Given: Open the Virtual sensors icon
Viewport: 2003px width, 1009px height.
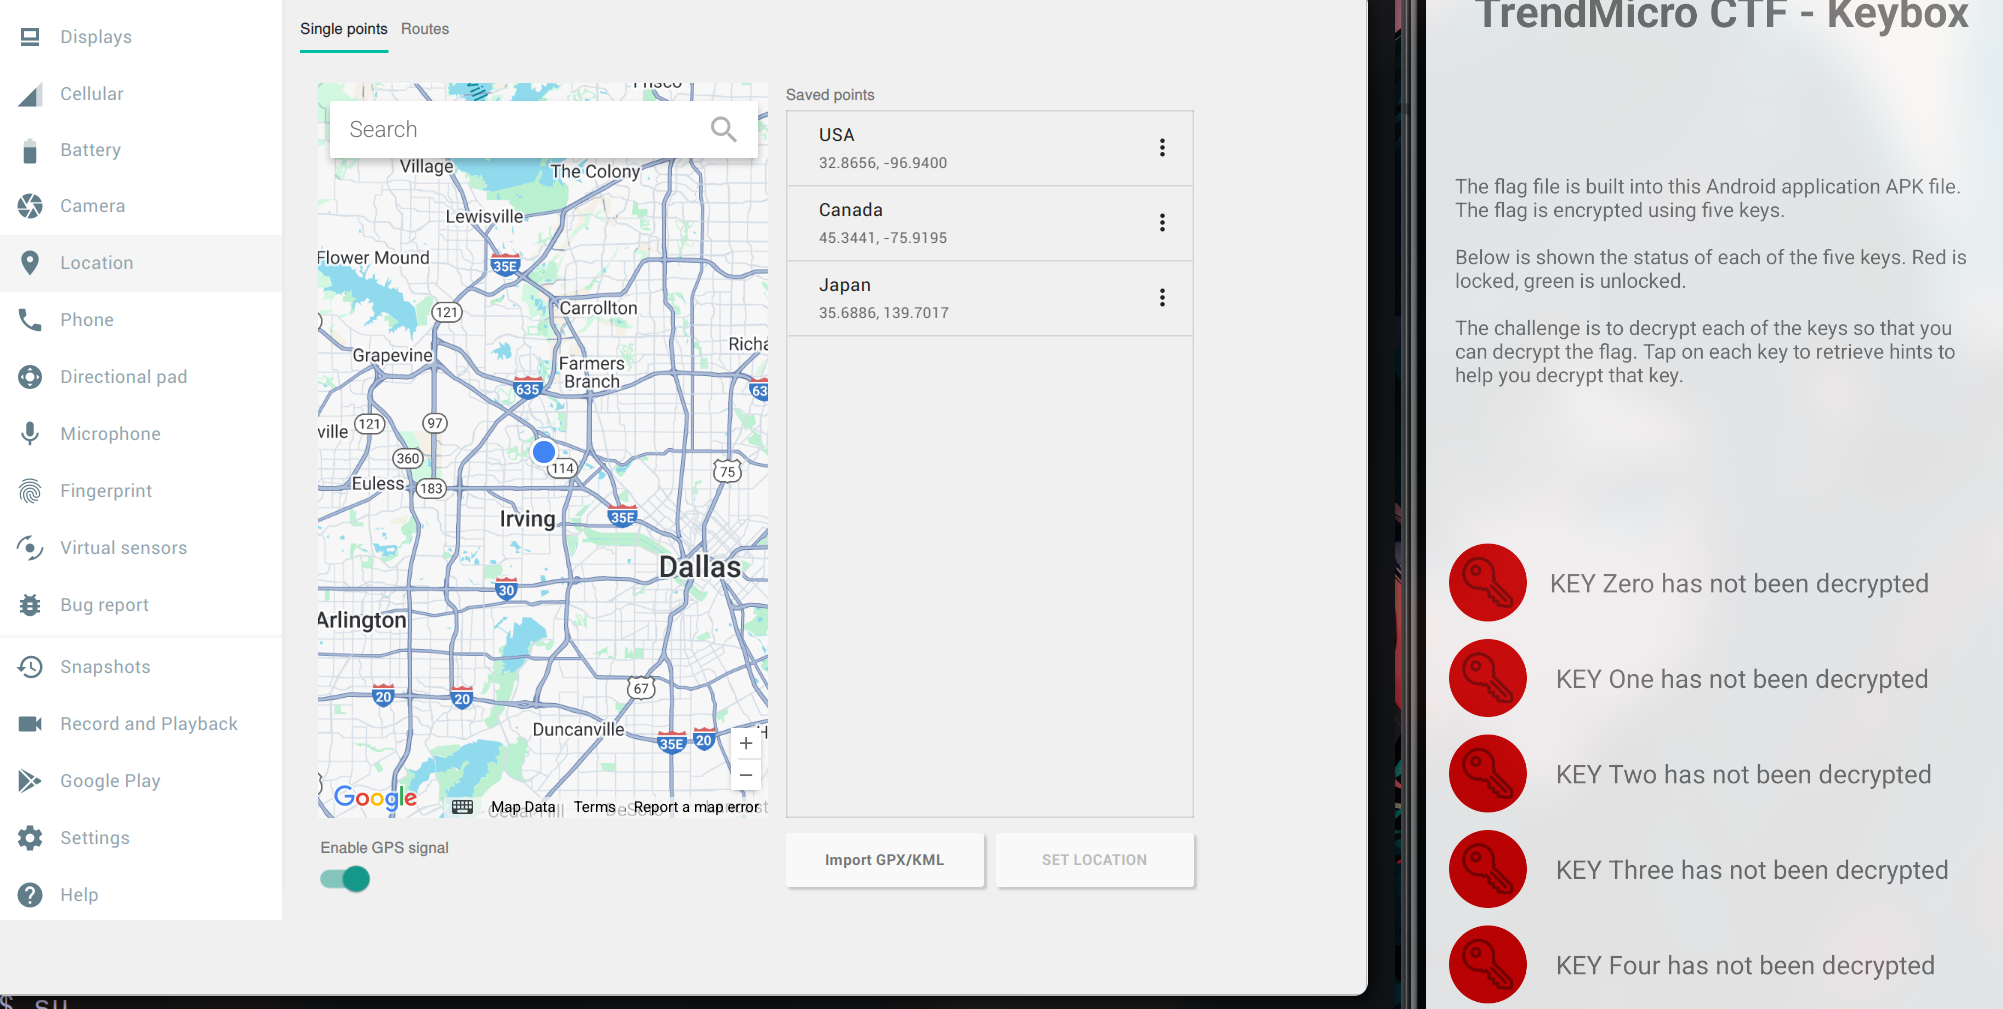Looking at the screenshot, I should pyautogui.click(x=30, y=548).
